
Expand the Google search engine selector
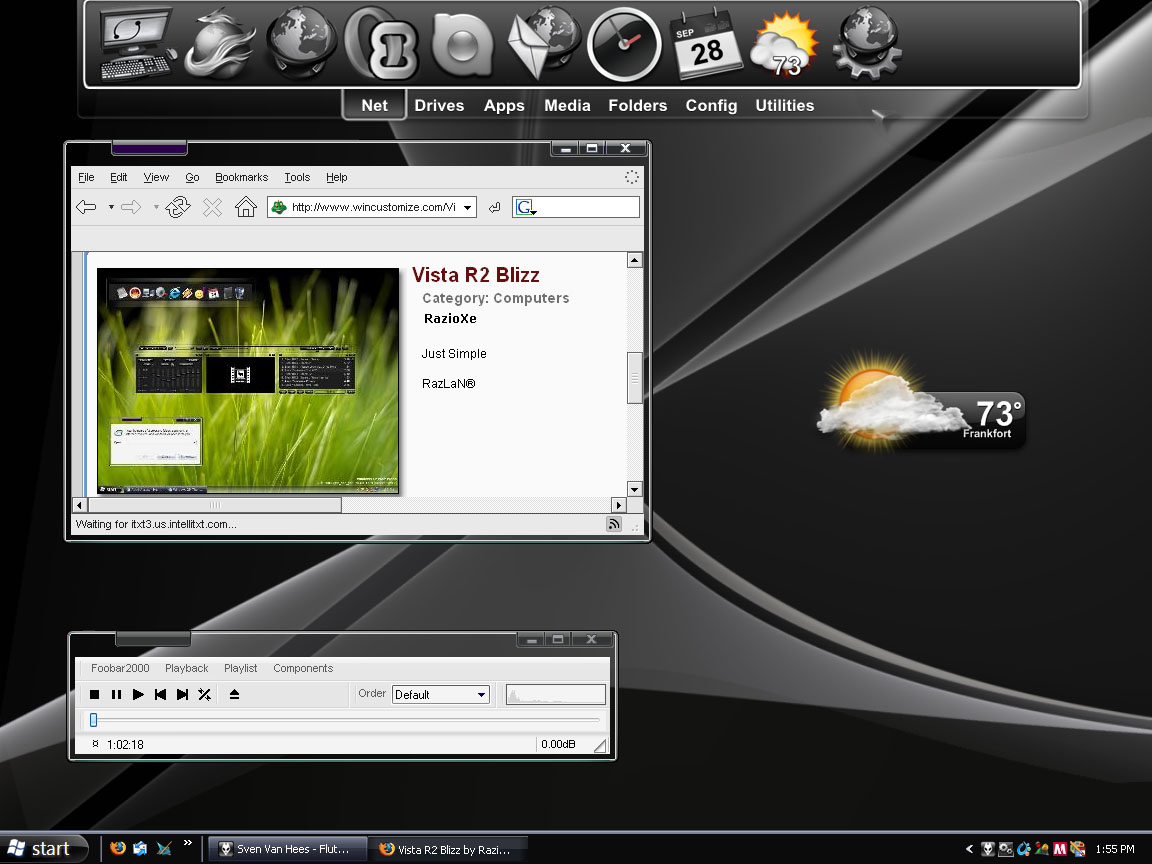coord(525,207)
